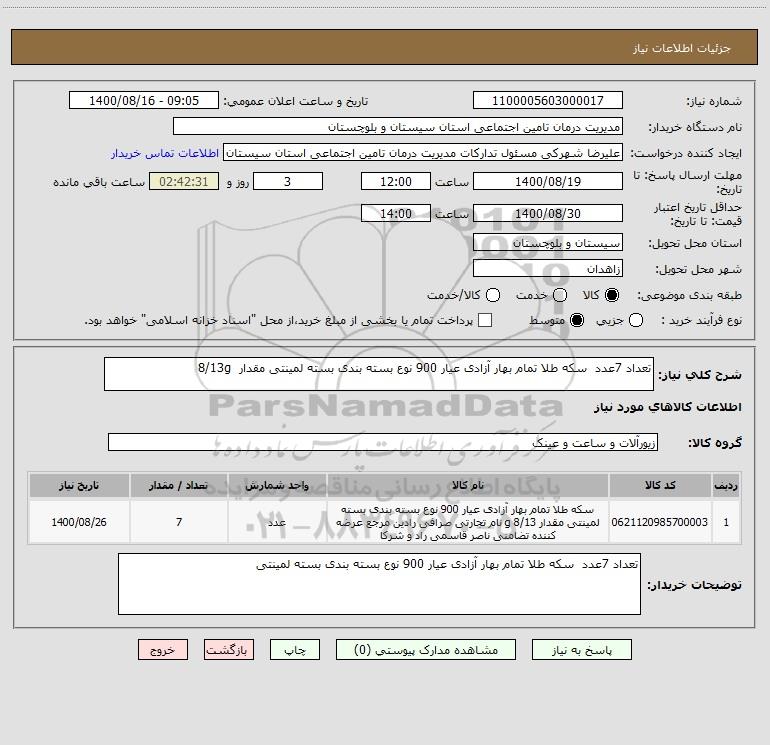Click the نام کالا column header

pos(468,485)
